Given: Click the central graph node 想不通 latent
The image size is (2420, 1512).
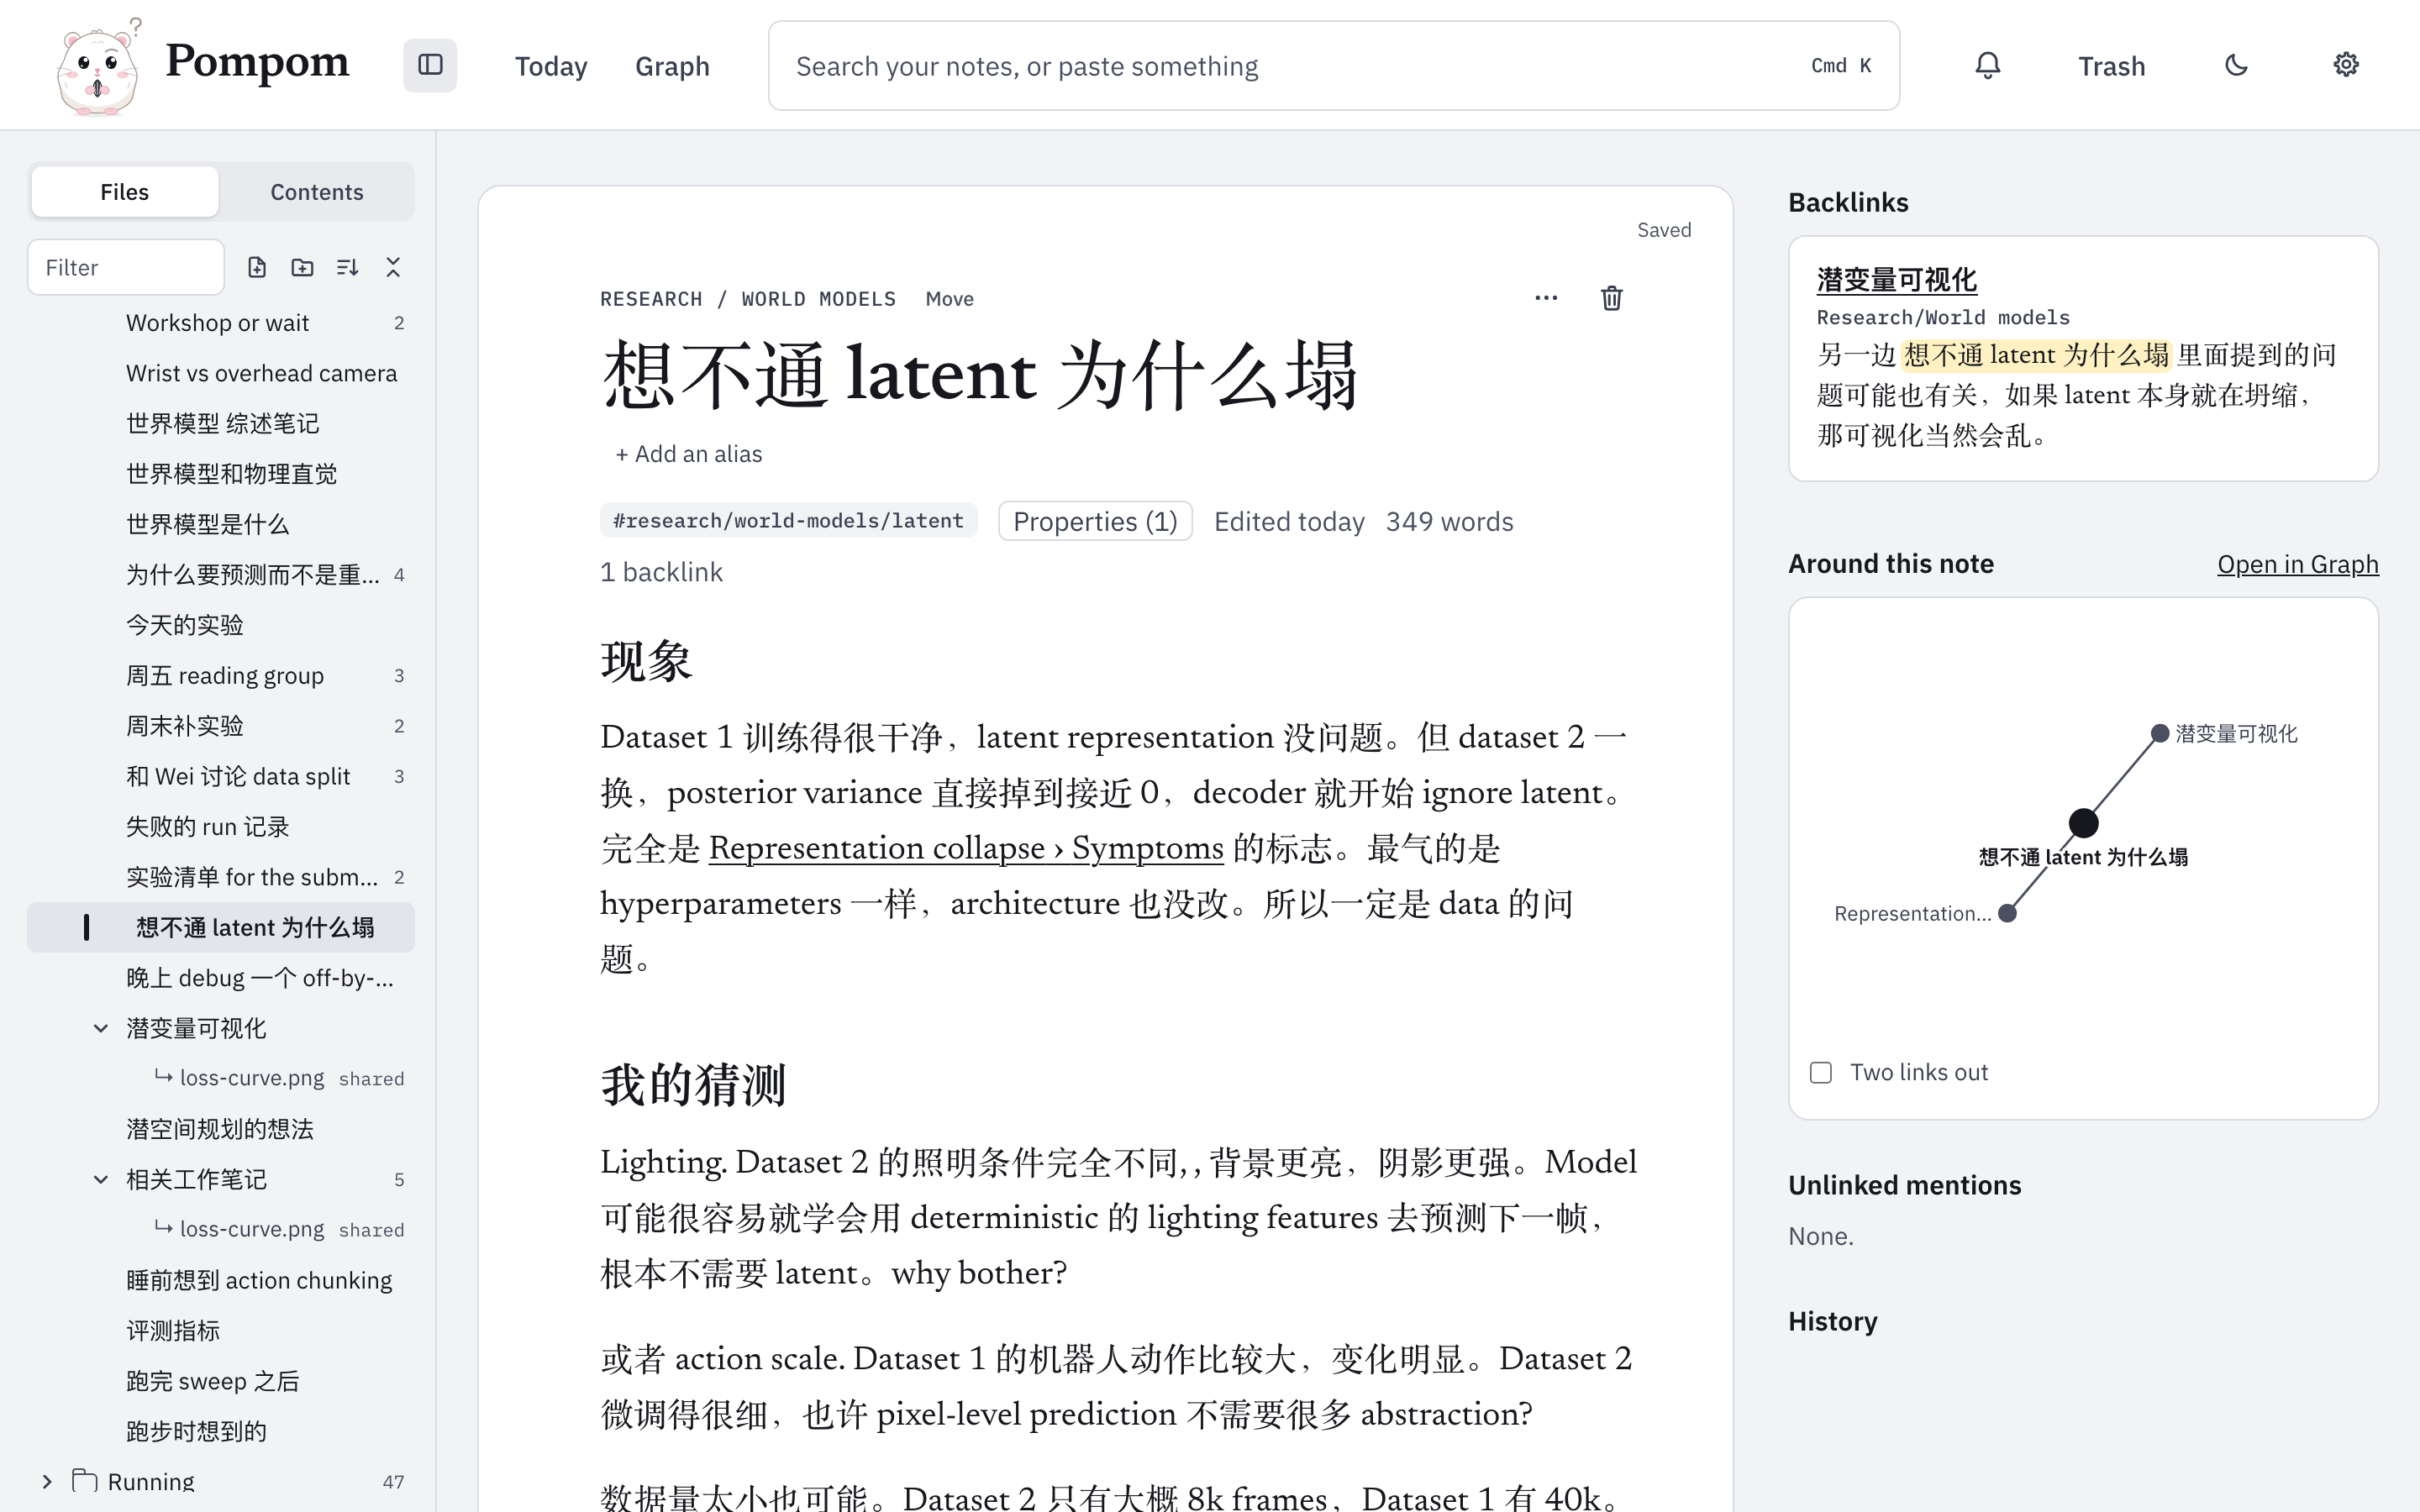Looking at the screenshot, I should pyautogui.click(x=2083, y=823).
